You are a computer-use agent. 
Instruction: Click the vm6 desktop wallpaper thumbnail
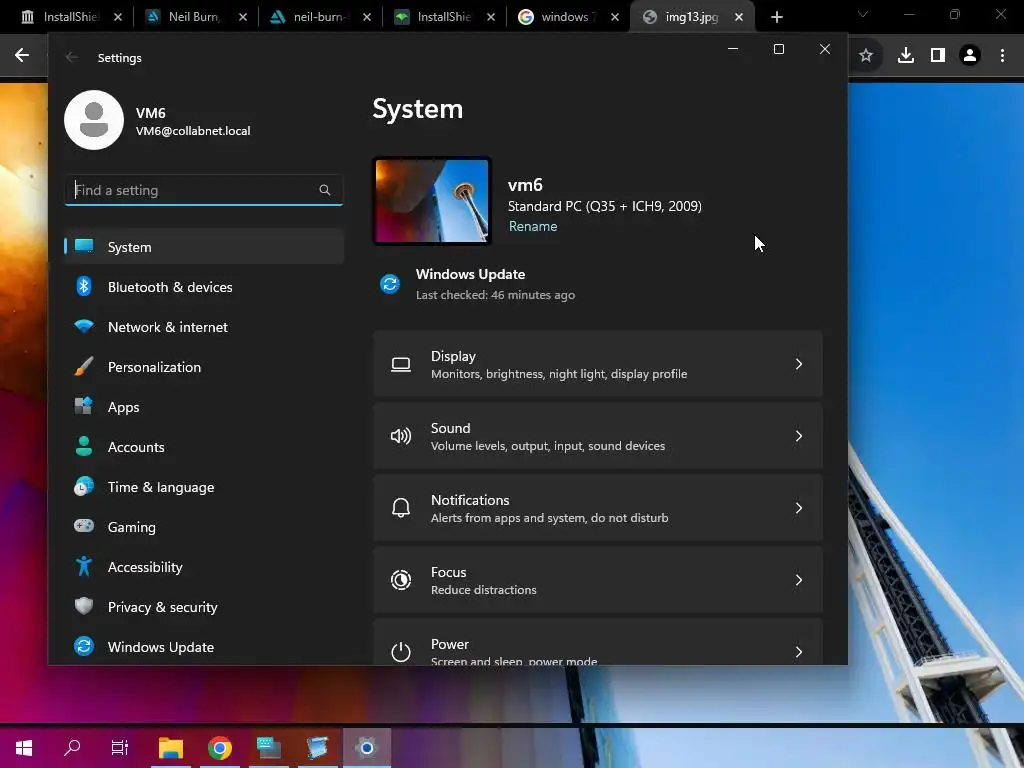pyautogui.click(x=432, y=201)
